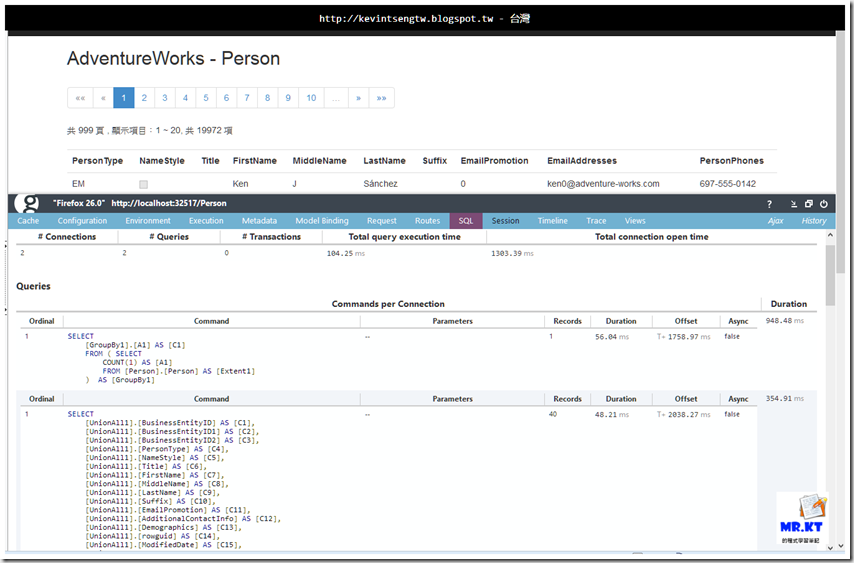The image size is (854, 563).
Task: Go to previous page with « button
Action: (x=103, y=98)
